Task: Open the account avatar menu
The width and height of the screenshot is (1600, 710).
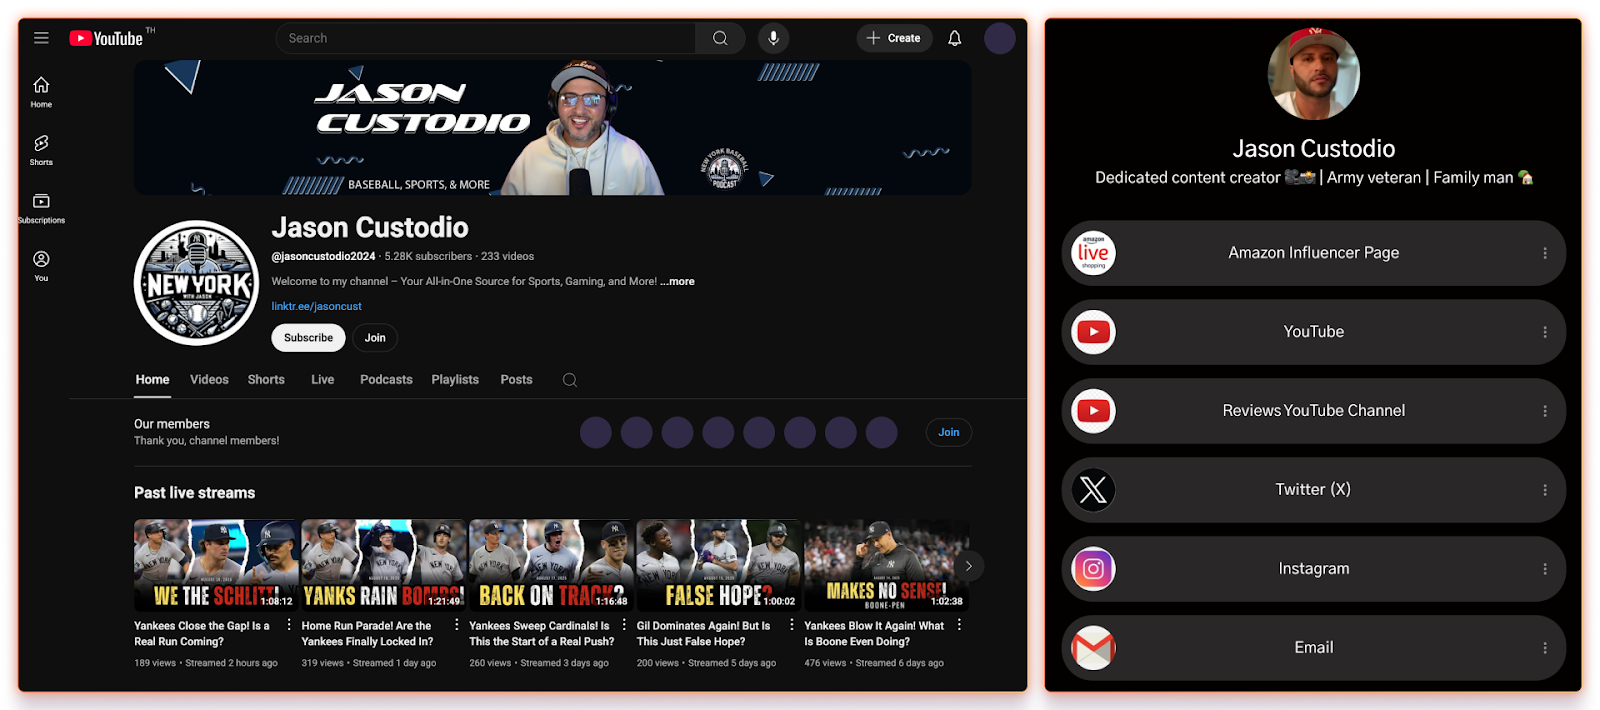Action: click(x=1000, y=38)
